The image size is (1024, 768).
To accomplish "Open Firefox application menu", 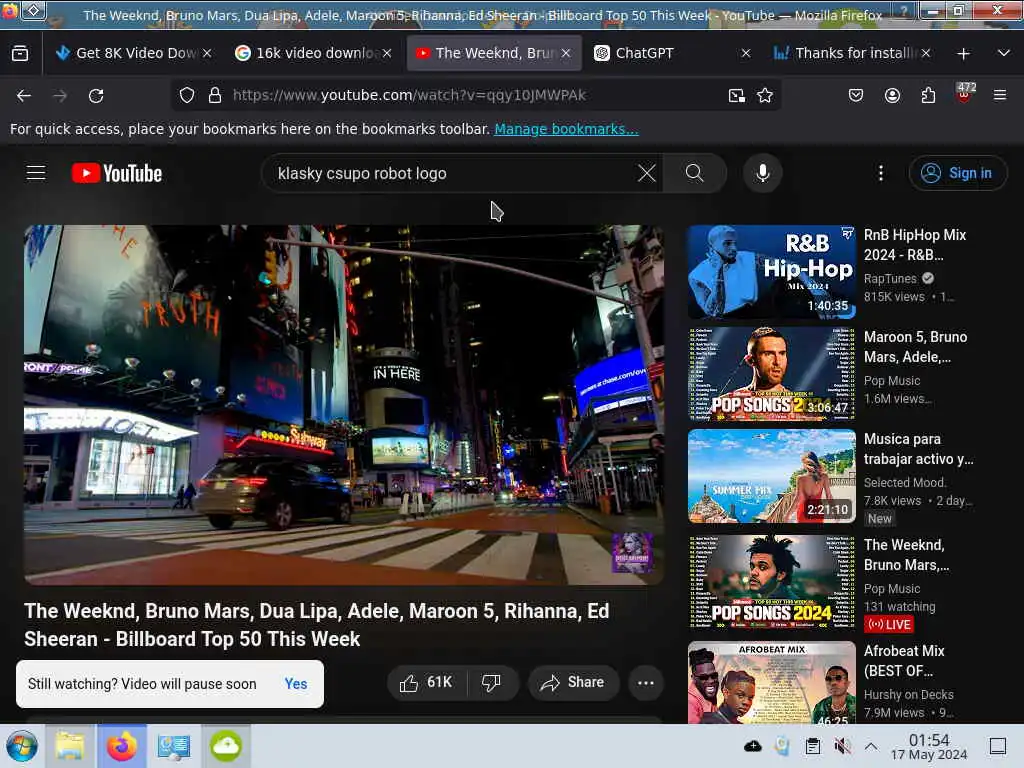I will (1000, 96).
